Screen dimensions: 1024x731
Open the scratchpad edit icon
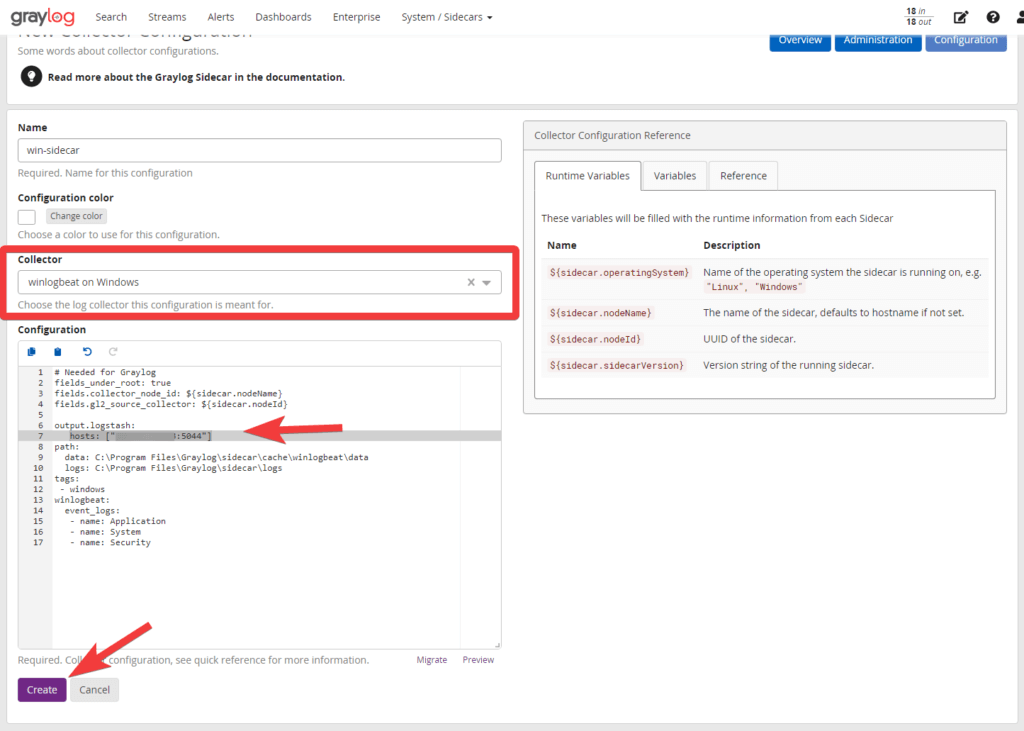click(x=961, y=17)
